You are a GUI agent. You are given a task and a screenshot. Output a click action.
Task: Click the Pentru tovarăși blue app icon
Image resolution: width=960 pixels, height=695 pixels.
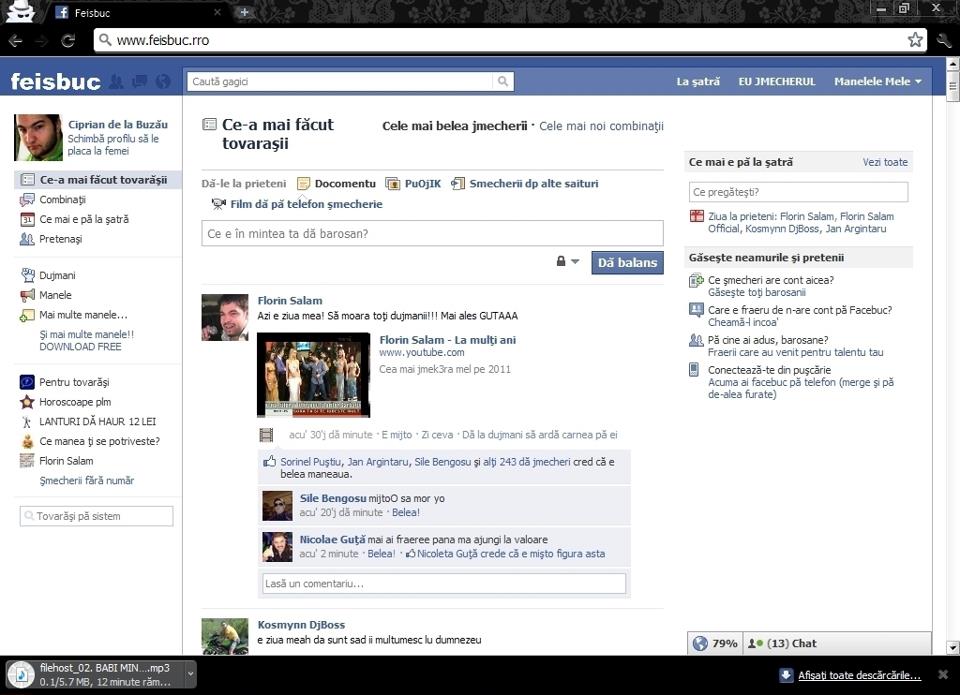[x=27, y=382]
